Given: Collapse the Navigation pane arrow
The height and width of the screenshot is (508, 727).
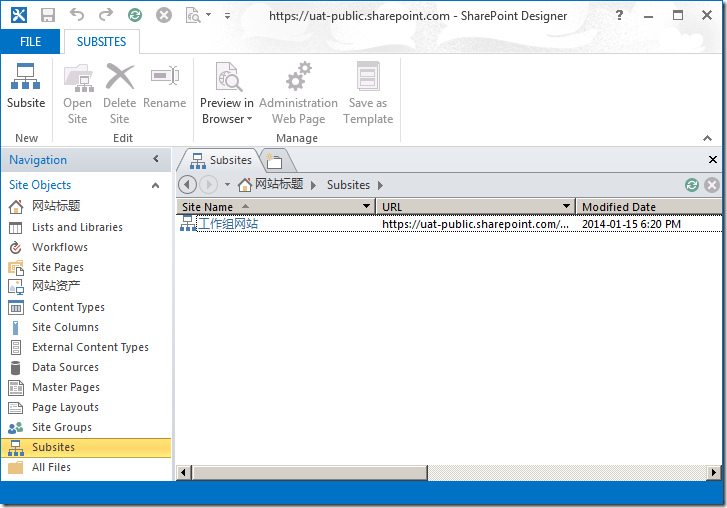Looking at the screenshot, I should pos(156,159).
